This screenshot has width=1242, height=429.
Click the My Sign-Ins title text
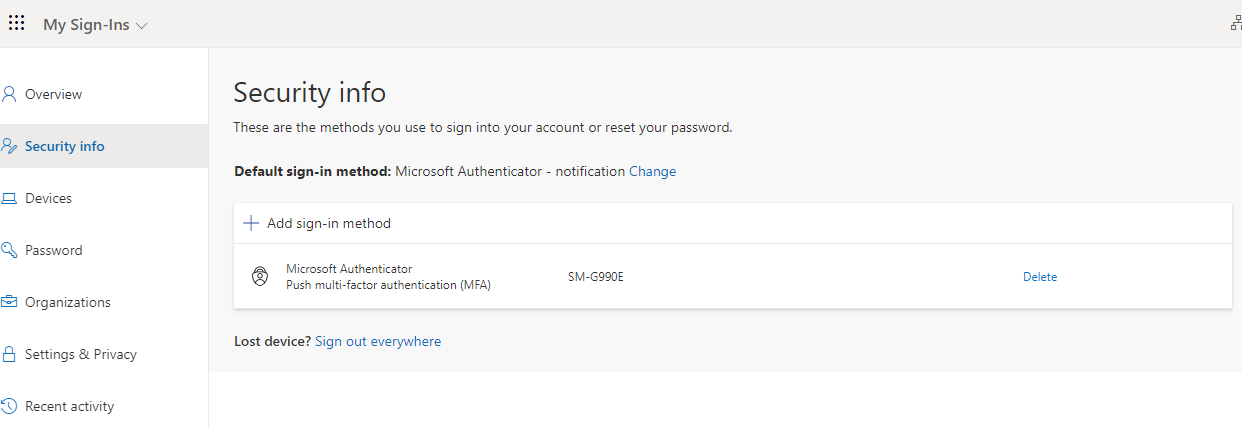pyautogui.click(x=86, y=25)
